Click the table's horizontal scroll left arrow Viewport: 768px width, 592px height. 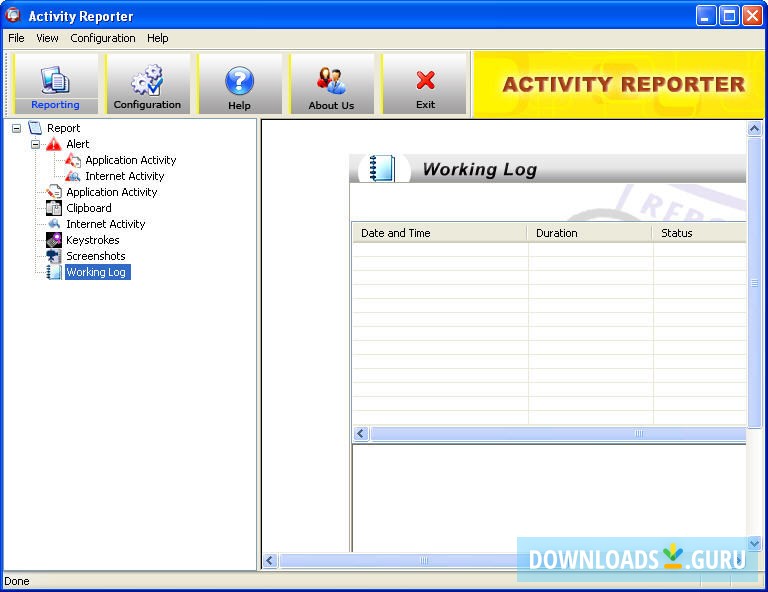click(361, 433)
